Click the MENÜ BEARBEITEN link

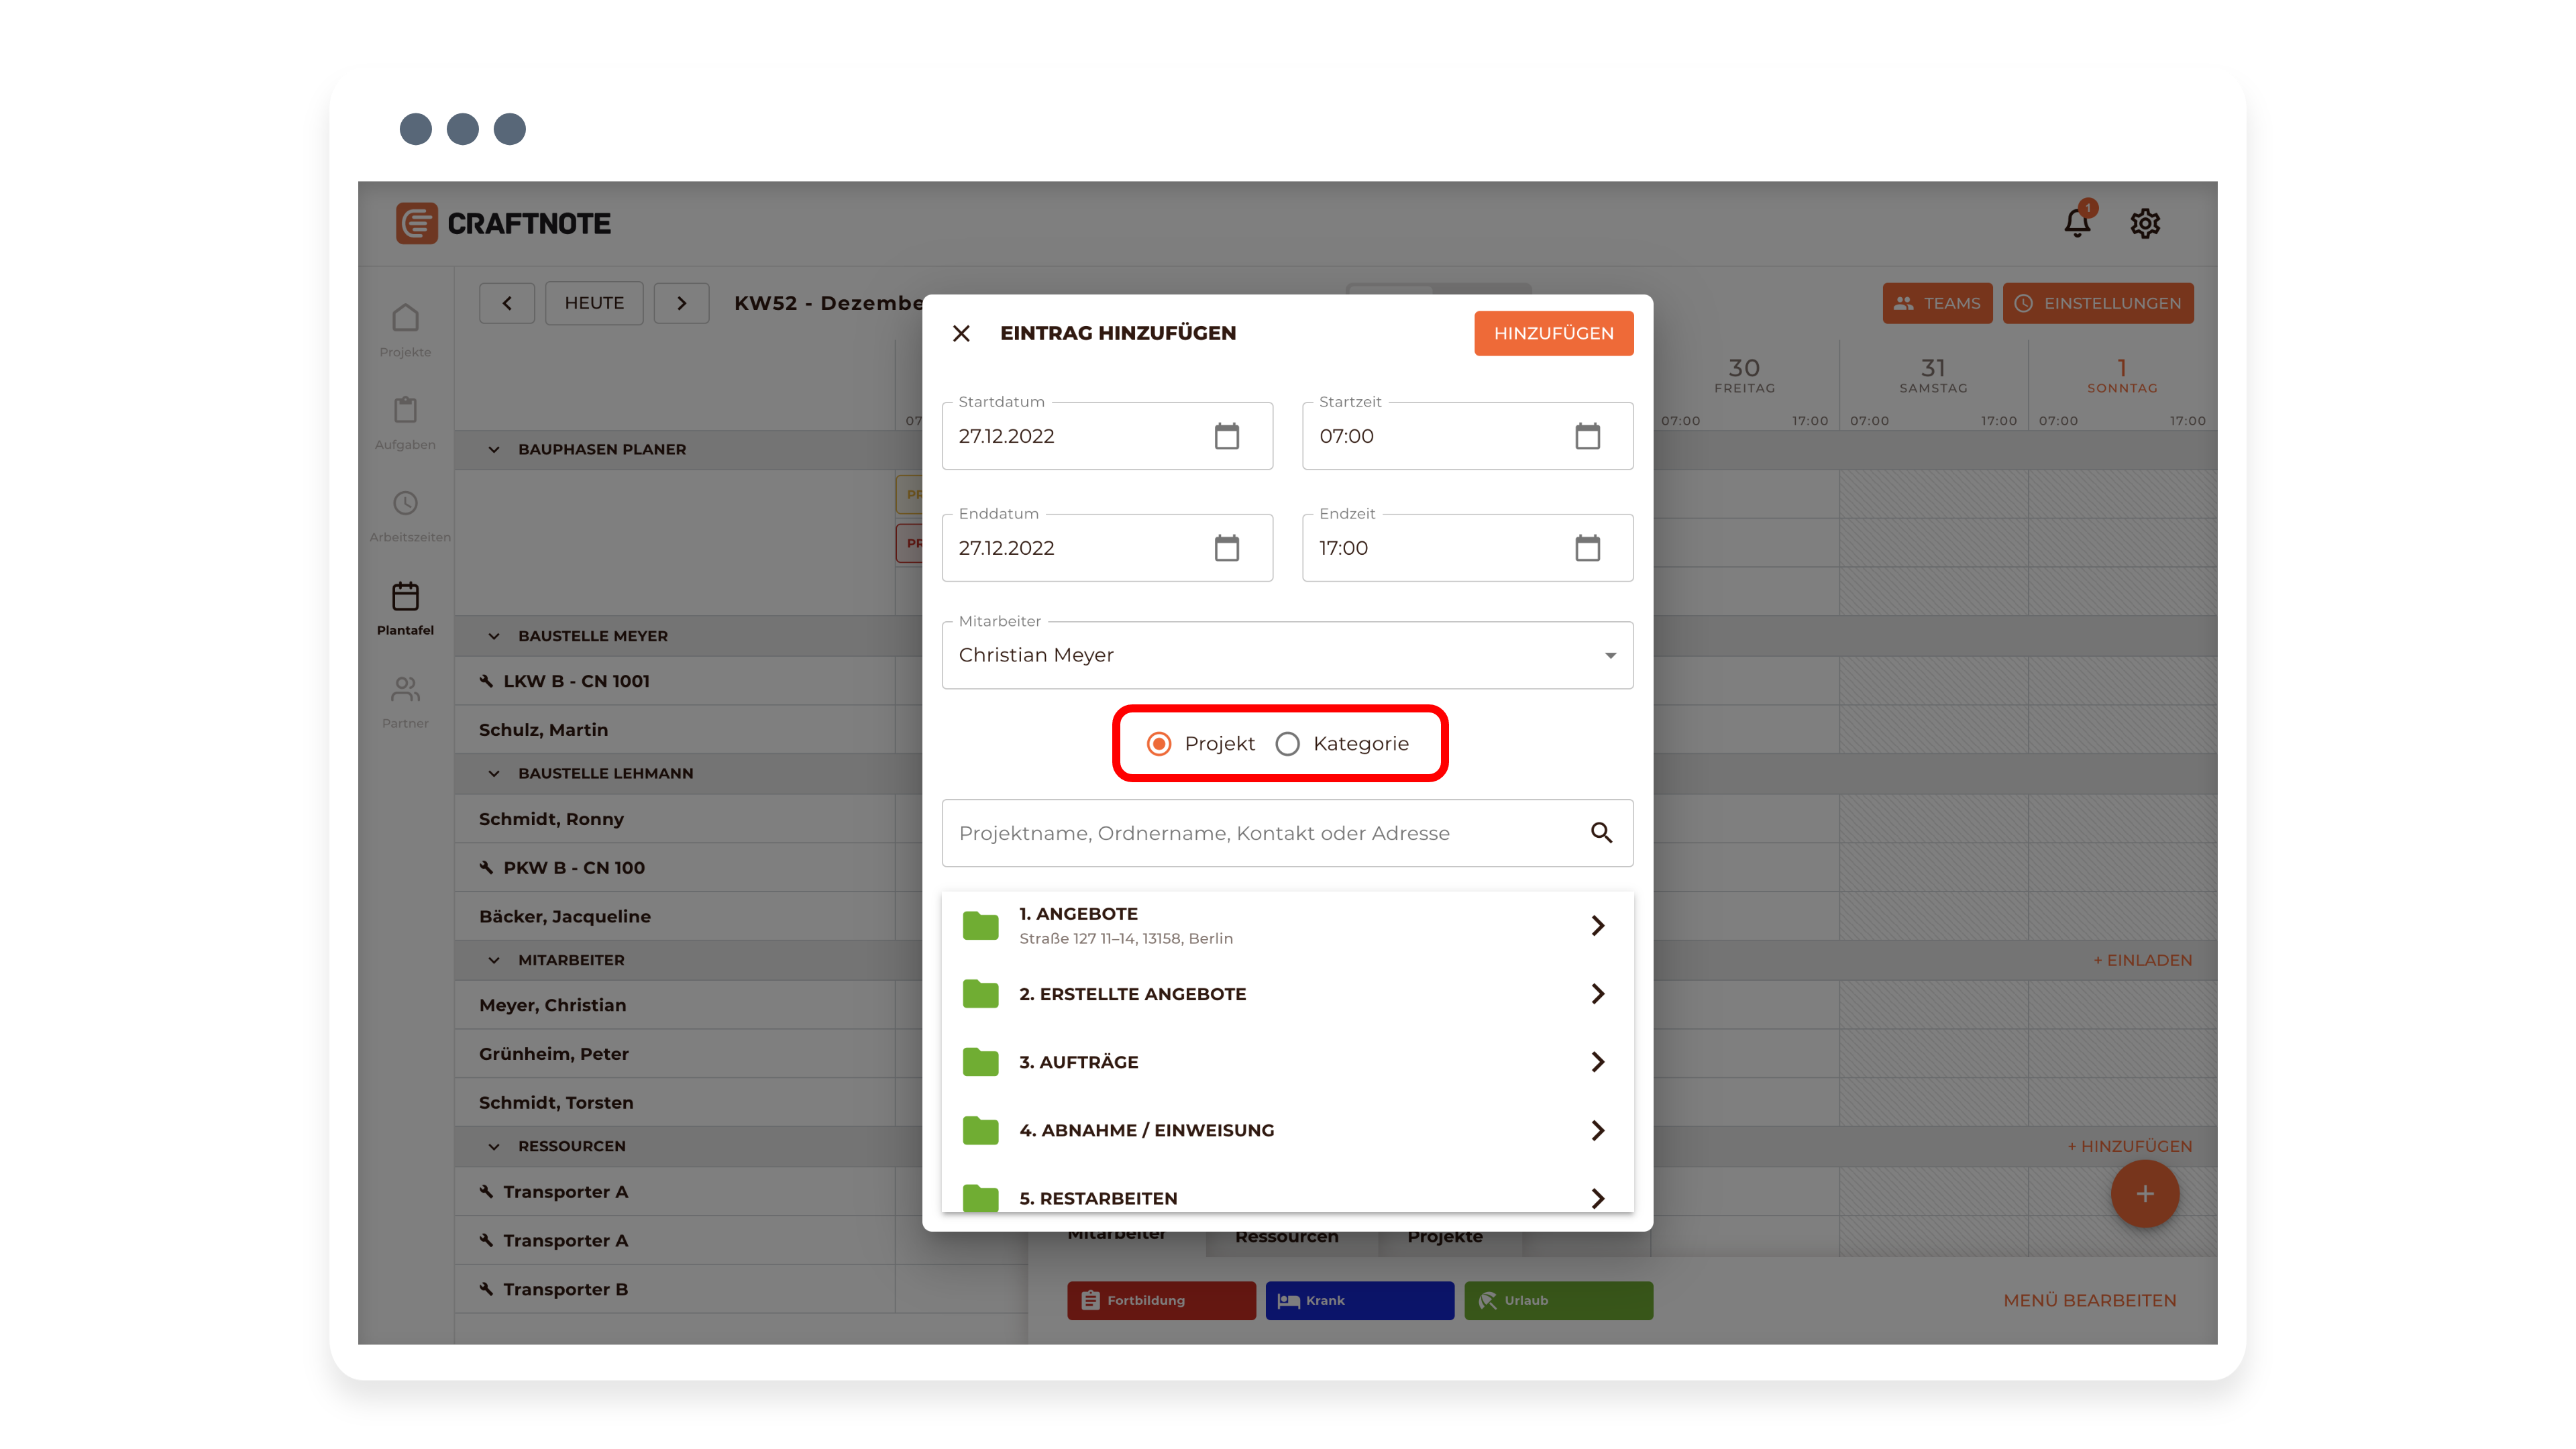(x=2089, y=1300)
